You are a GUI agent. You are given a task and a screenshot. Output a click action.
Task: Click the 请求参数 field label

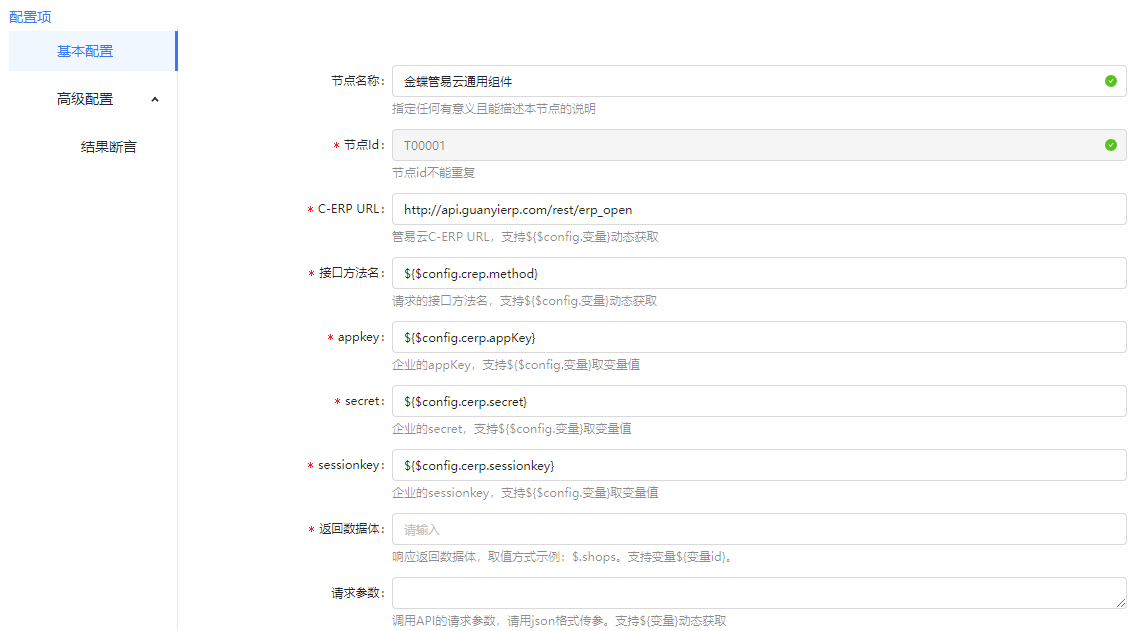(x=357, y=592)
